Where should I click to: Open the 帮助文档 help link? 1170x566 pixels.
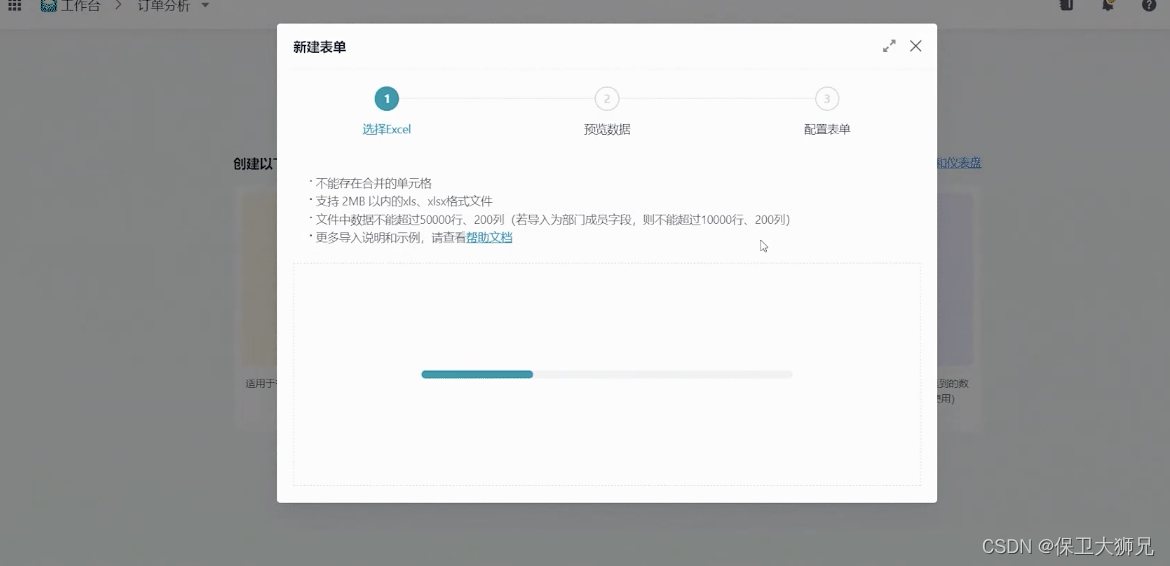tap(489, 238)
